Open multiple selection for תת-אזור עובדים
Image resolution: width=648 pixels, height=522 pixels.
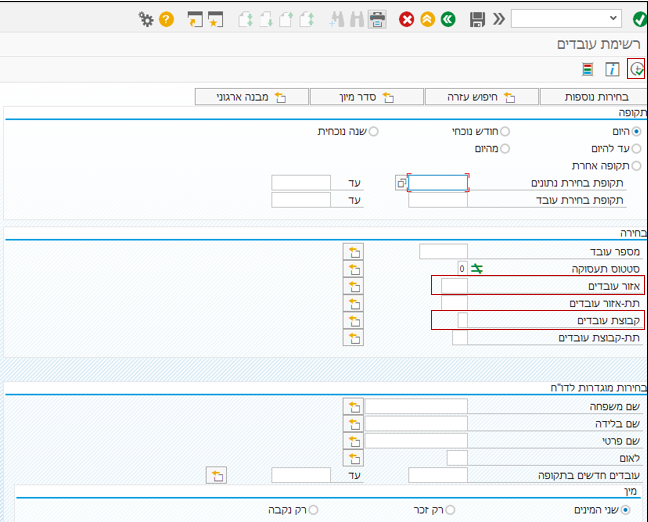(353, 303)
